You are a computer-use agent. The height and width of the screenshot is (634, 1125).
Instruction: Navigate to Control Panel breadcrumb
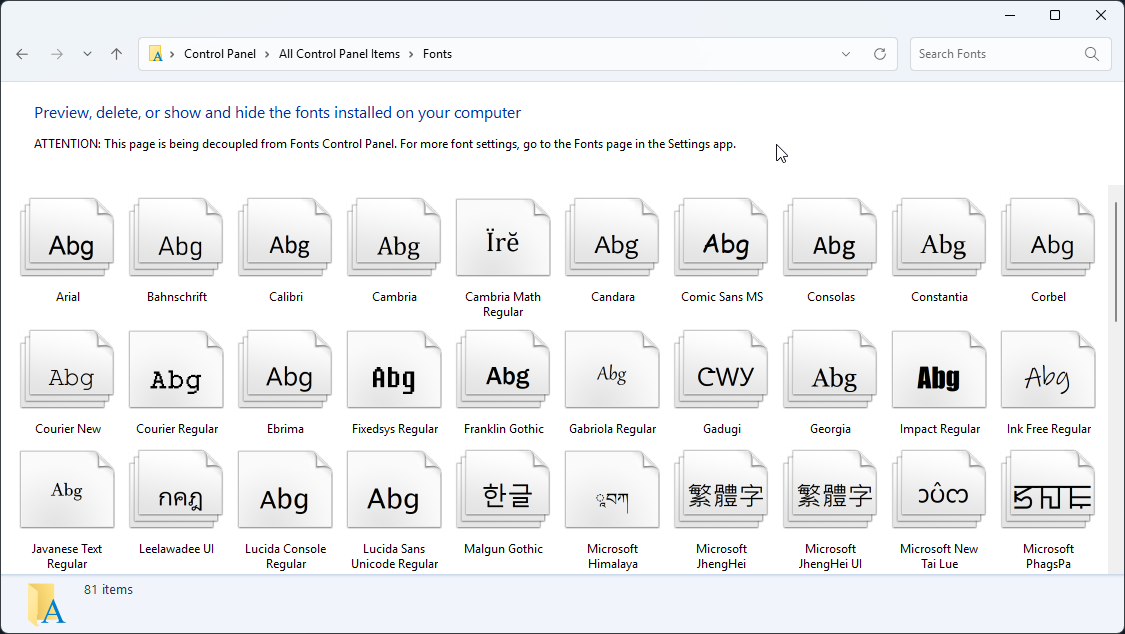click(220, 54)
